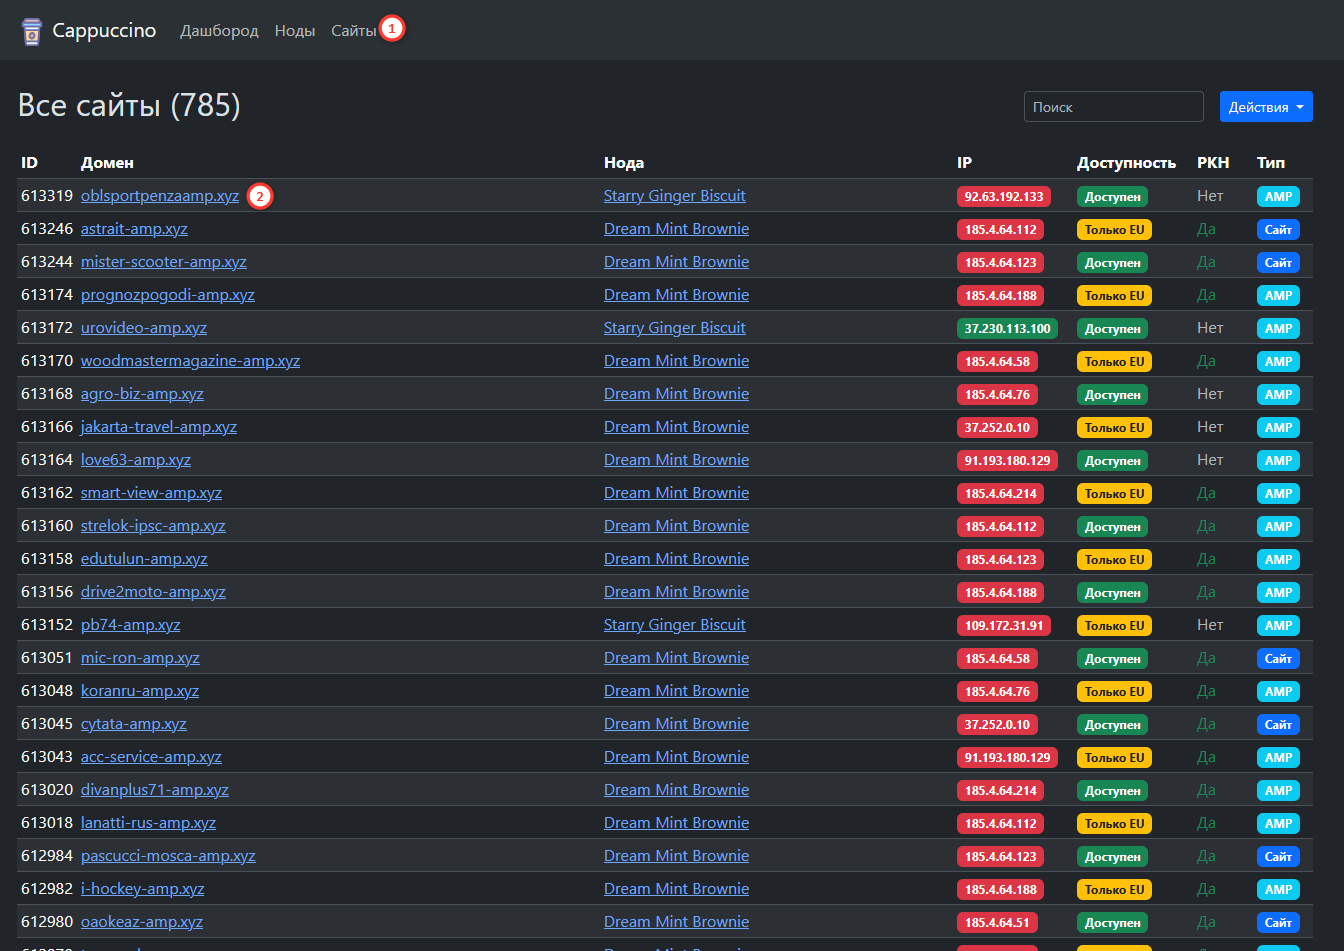Image resolution: width=1344 pixels, height=951 pixels.
Task: Open the oblsportpenzaamp.xyz domain link
Action: [x=160, y=196]
